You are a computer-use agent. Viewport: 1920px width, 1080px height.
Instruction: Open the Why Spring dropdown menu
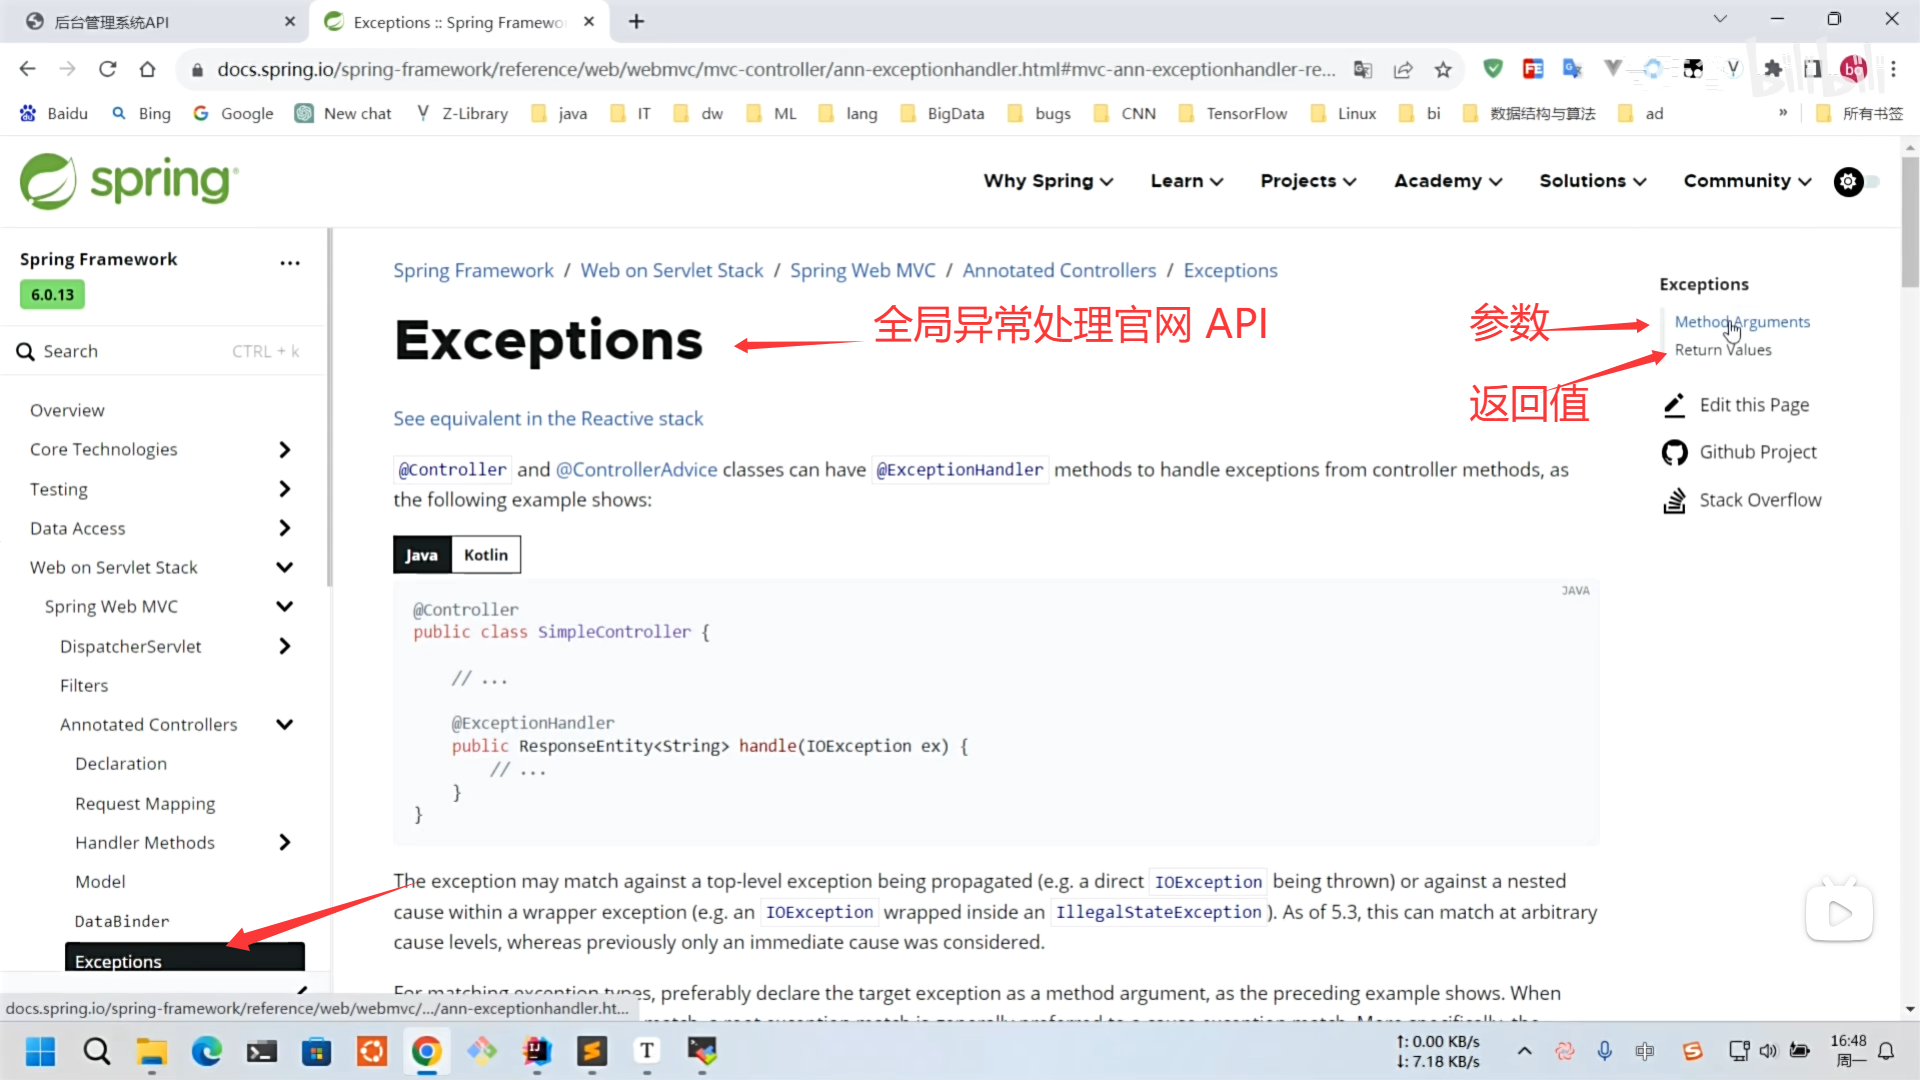[x=1047, y=181]
